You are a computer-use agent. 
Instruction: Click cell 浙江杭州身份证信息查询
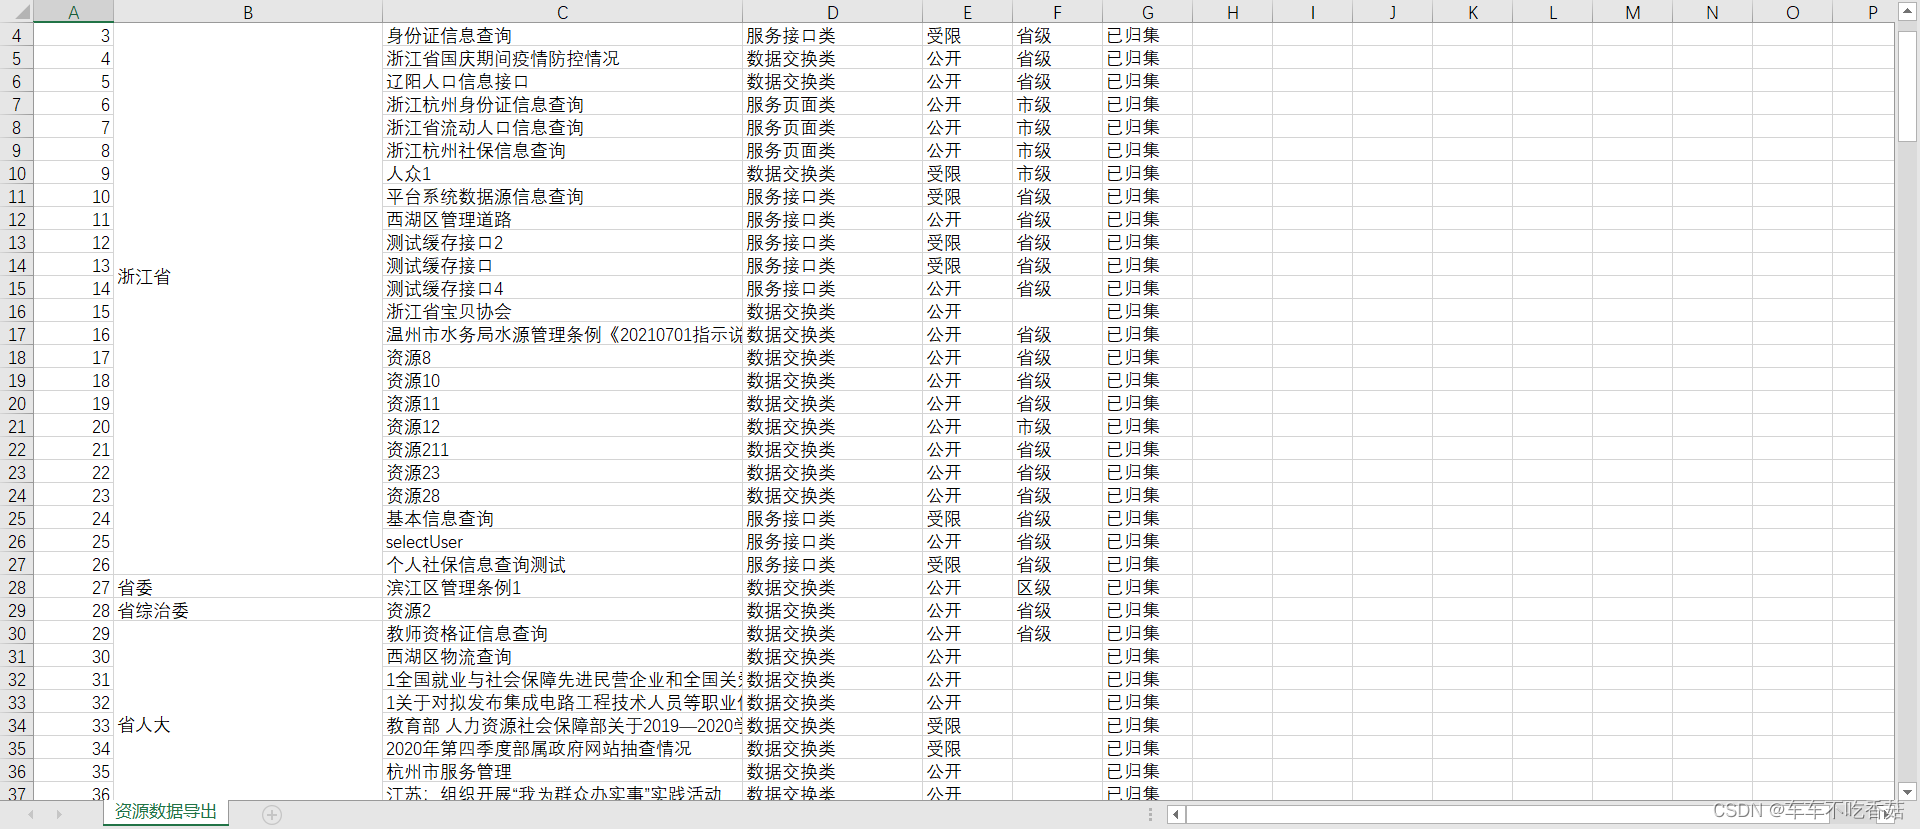point(562,104)
